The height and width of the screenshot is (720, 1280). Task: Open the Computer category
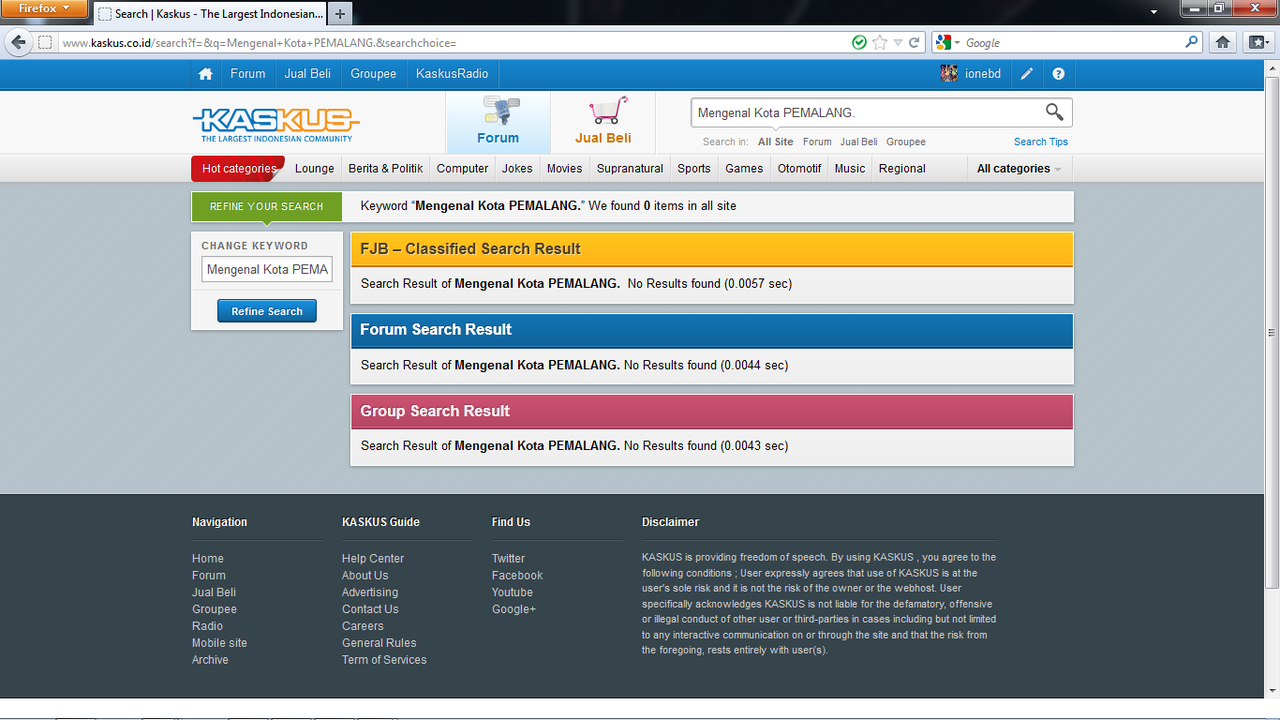[463, 169]
